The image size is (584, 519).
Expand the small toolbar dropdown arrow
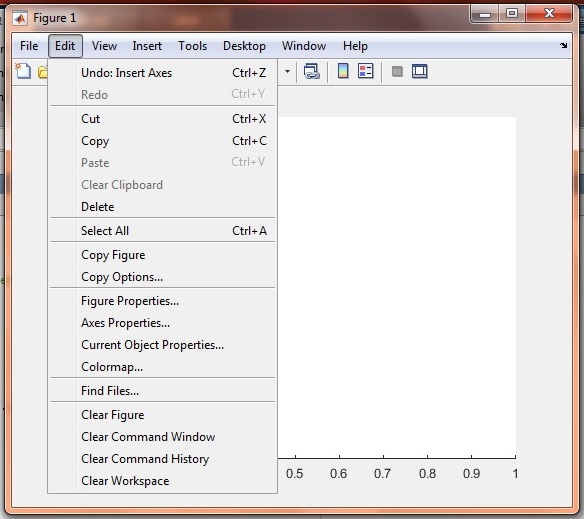pyautogui.click(x=287, y=71)
